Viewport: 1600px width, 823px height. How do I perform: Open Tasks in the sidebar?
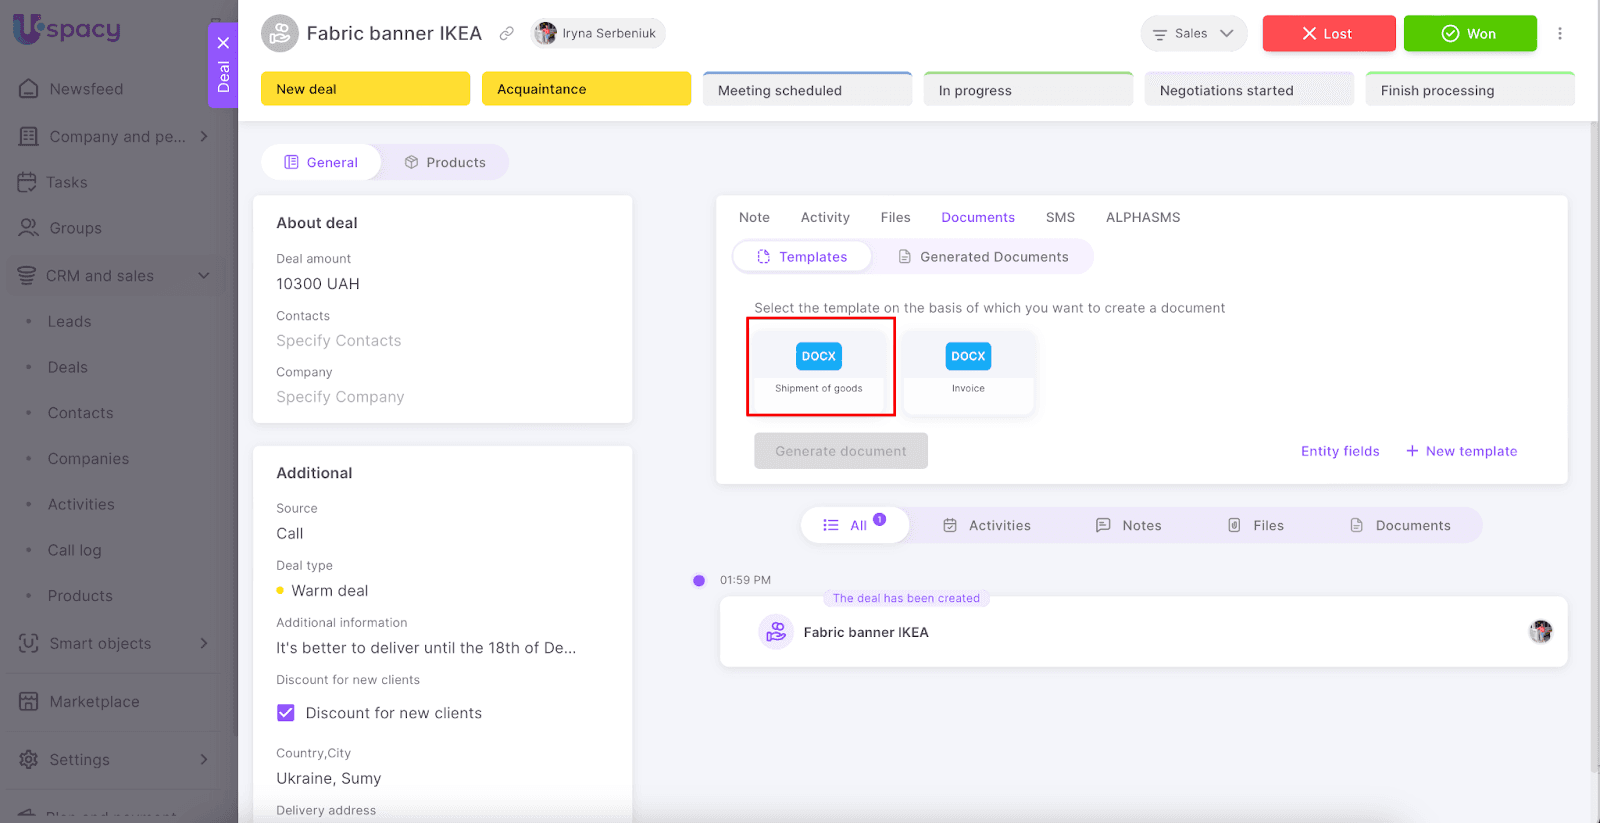click(x=66, y=183)
